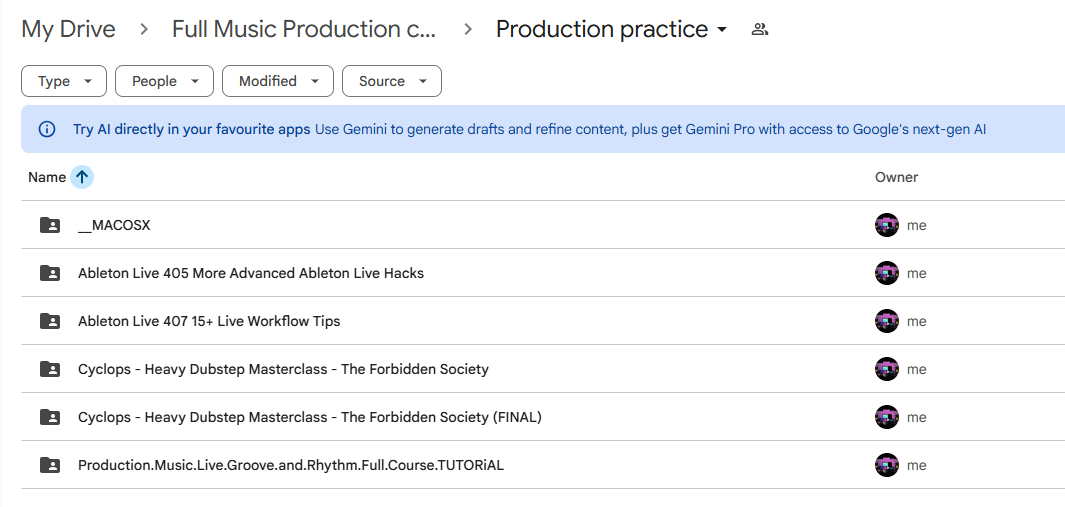The height and width of the screenshot is (507, 1065).
Task: Click the Owner column header
Action: (896, 177)
